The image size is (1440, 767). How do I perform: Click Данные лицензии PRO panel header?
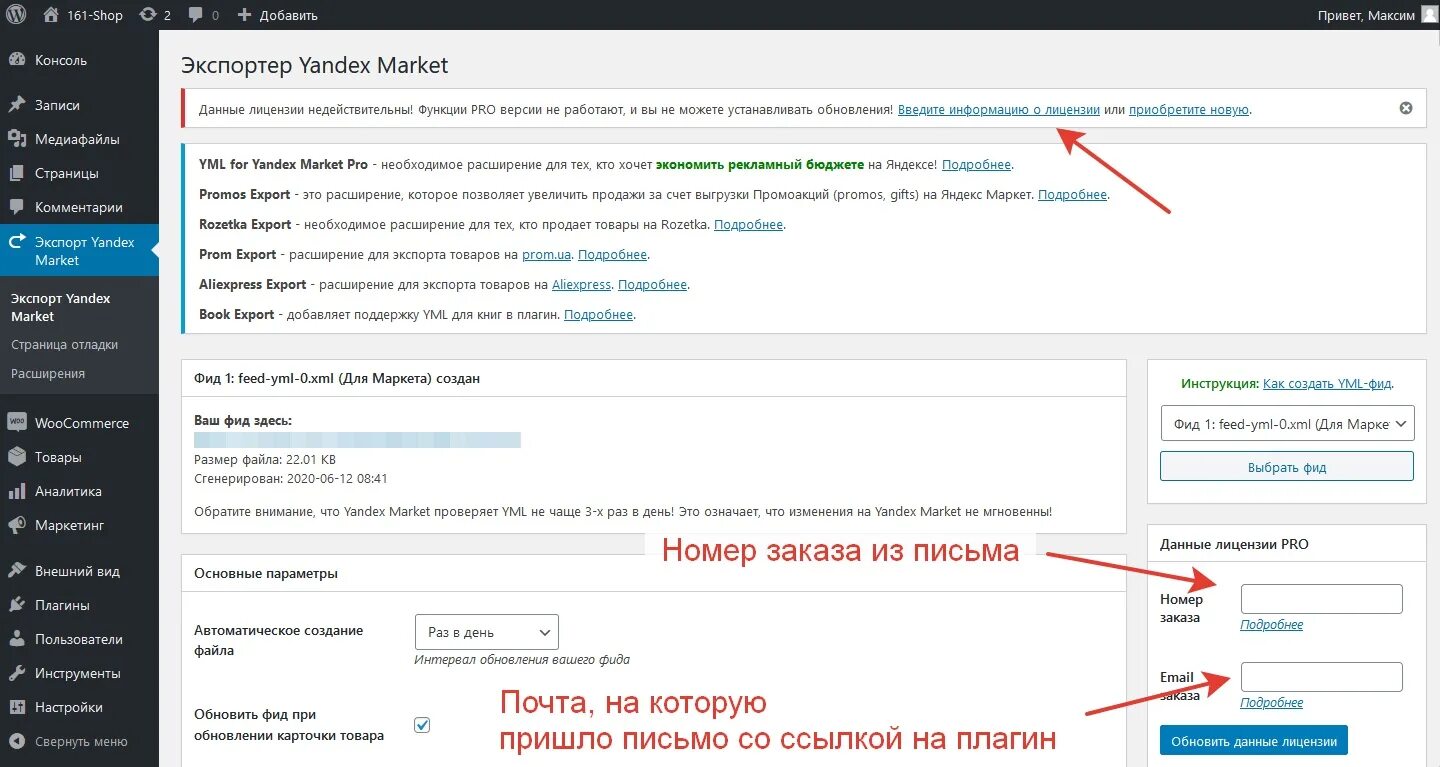pos(1234,544)
